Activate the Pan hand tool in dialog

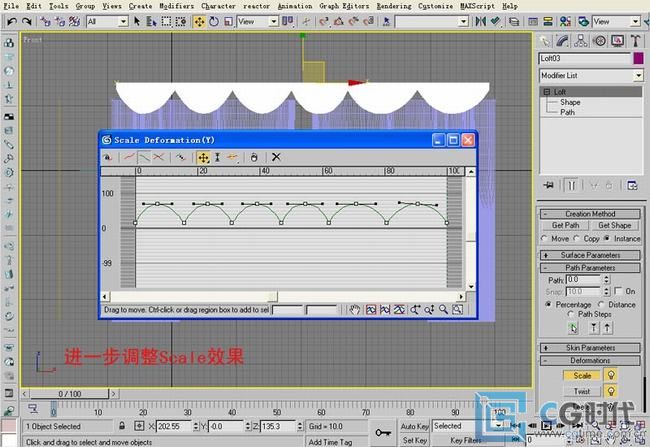point(354,310)
